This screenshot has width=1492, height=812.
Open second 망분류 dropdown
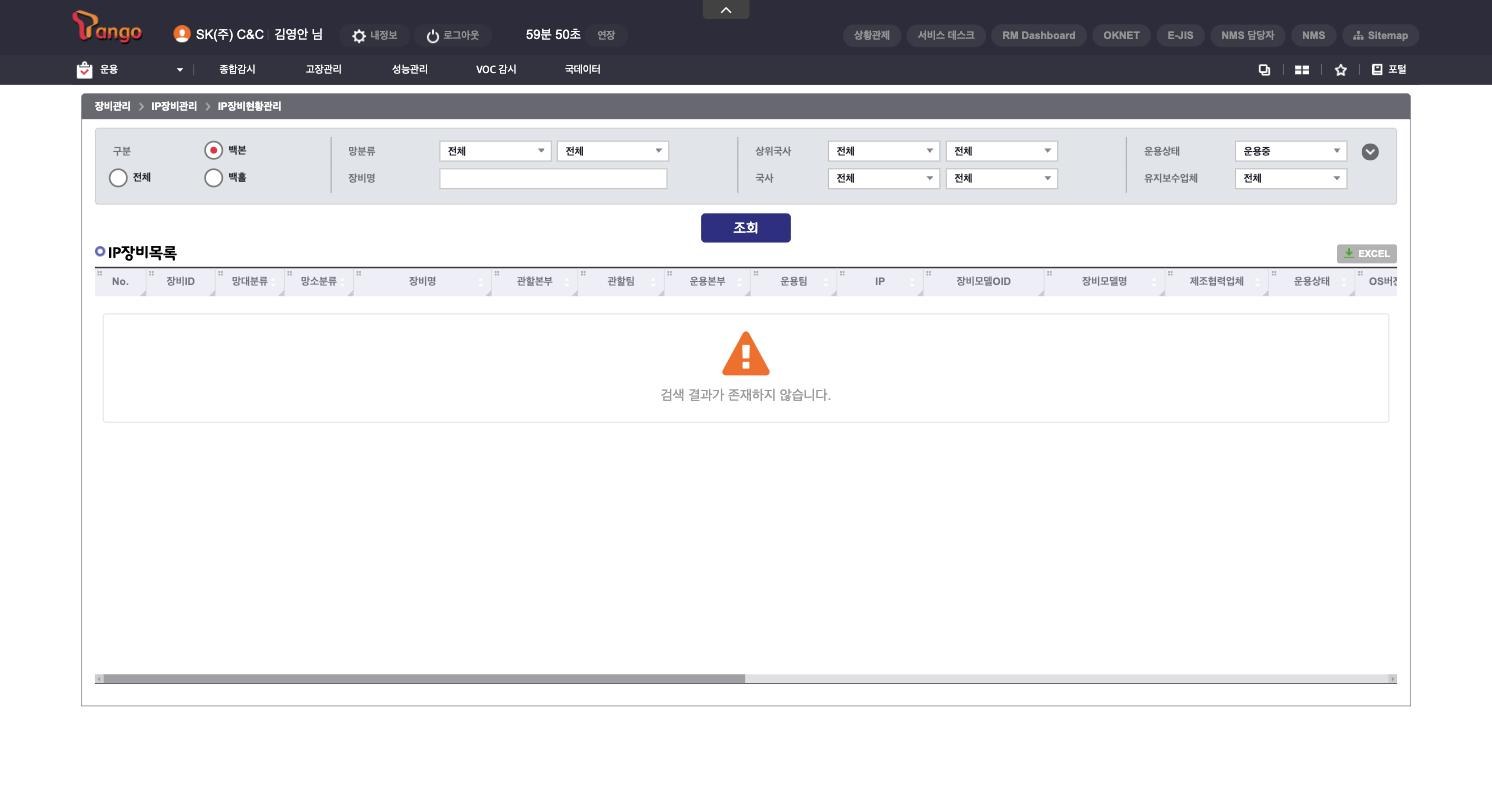(613, 151)
